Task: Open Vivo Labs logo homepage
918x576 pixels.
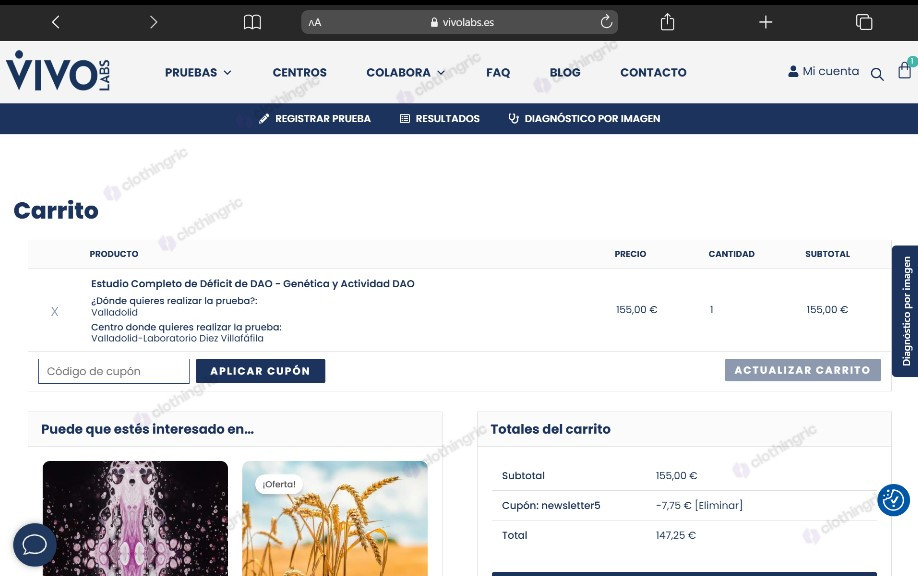Action: pos(58,71)
